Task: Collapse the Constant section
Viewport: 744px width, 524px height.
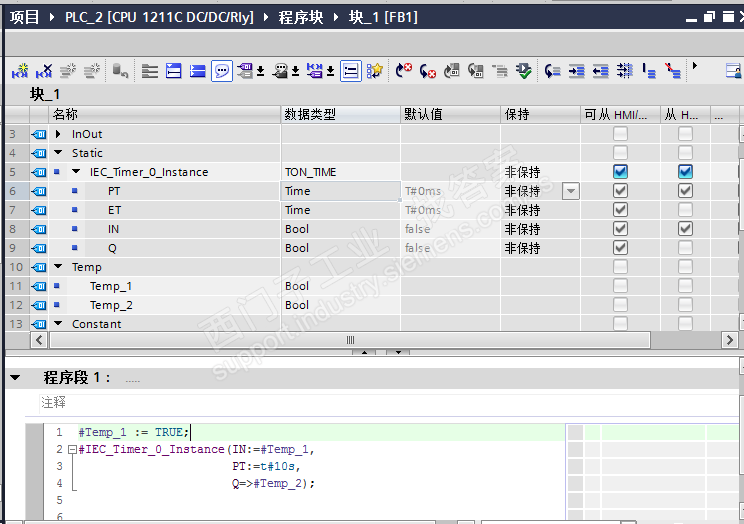Action: (58, 323)
